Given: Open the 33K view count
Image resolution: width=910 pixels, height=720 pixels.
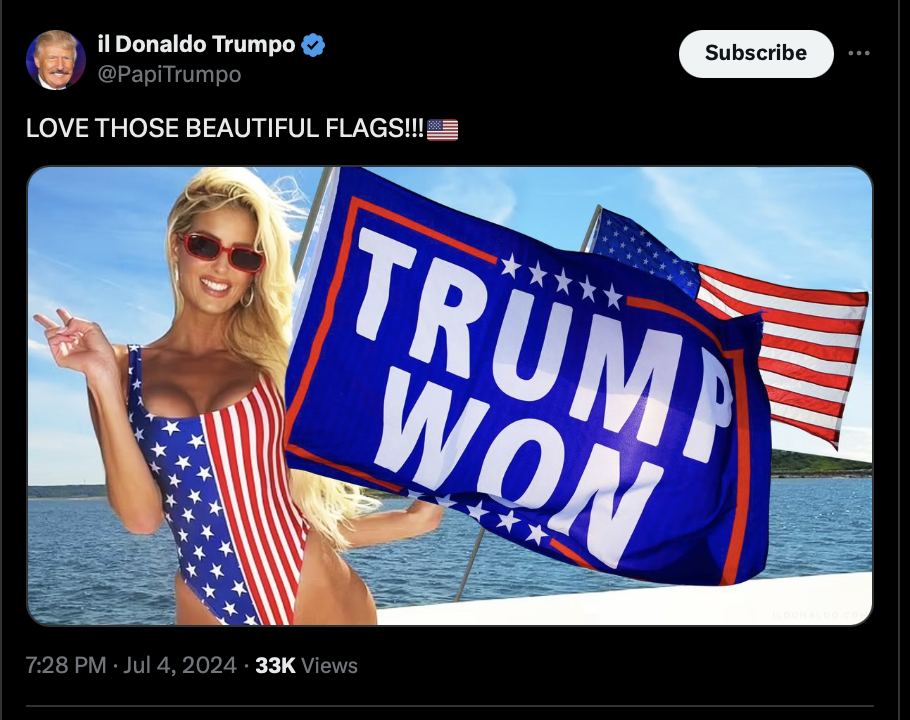Looking at the screenshot, I should (x=275, y=665).
